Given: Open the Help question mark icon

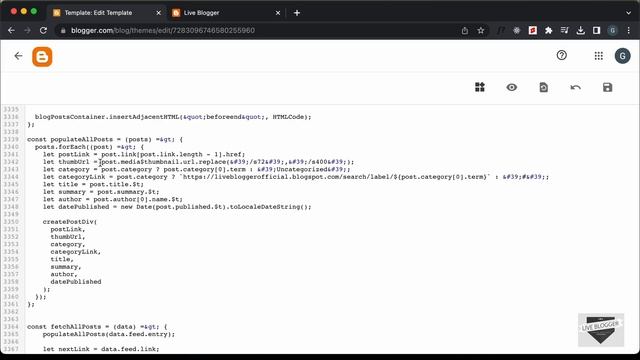Looking at the screenshot, I should click(x=562, y=55).
